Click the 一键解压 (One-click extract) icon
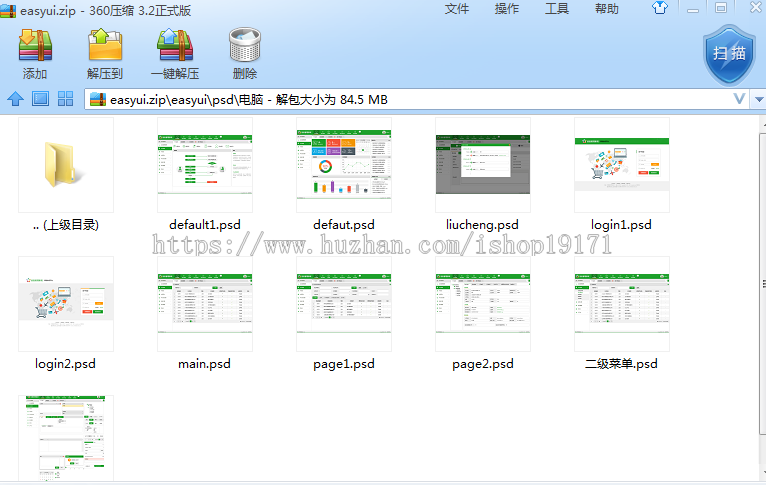This screenshot has width=766, height=485. [175, 45]
